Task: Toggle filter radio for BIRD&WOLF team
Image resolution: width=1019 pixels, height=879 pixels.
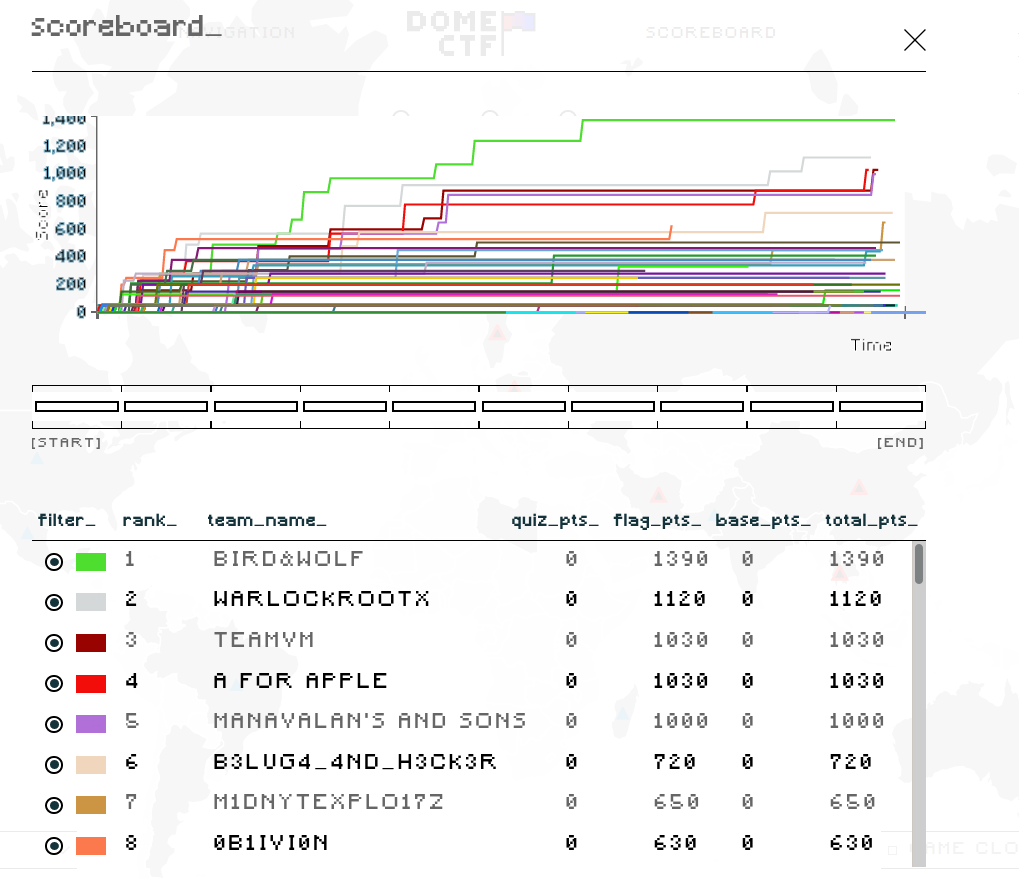Action: point(54,562)
